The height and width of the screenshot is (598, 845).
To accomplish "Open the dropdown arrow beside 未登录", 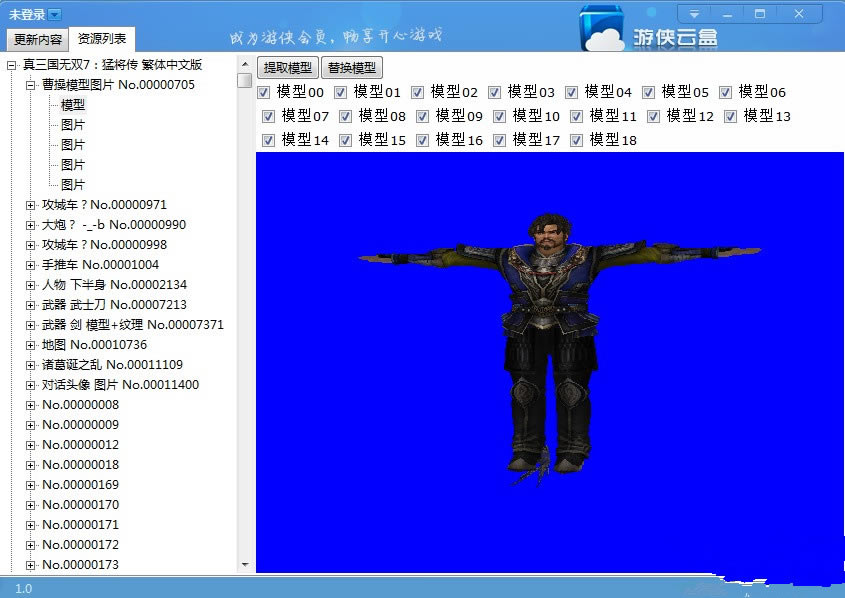I will 54,14.
